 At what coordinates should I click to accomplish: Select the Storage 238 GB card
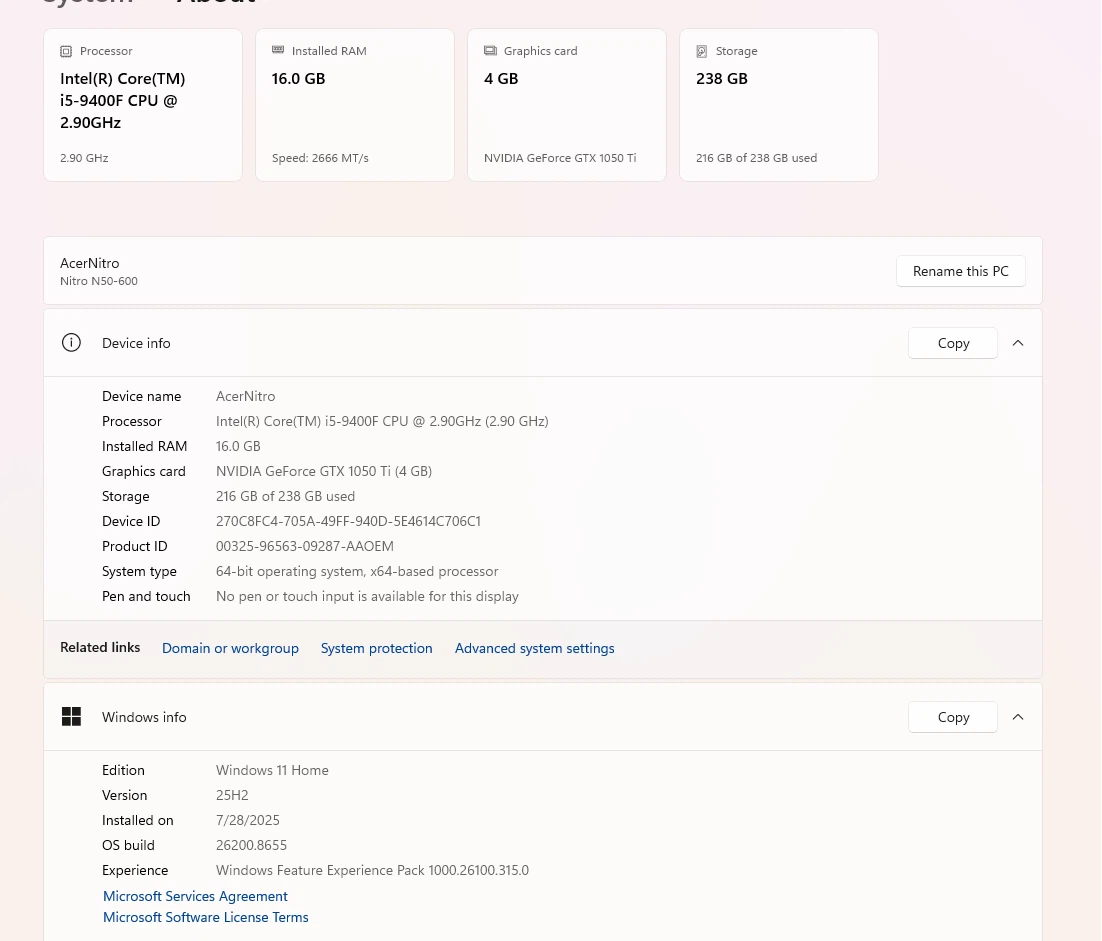tap(779, 105)
